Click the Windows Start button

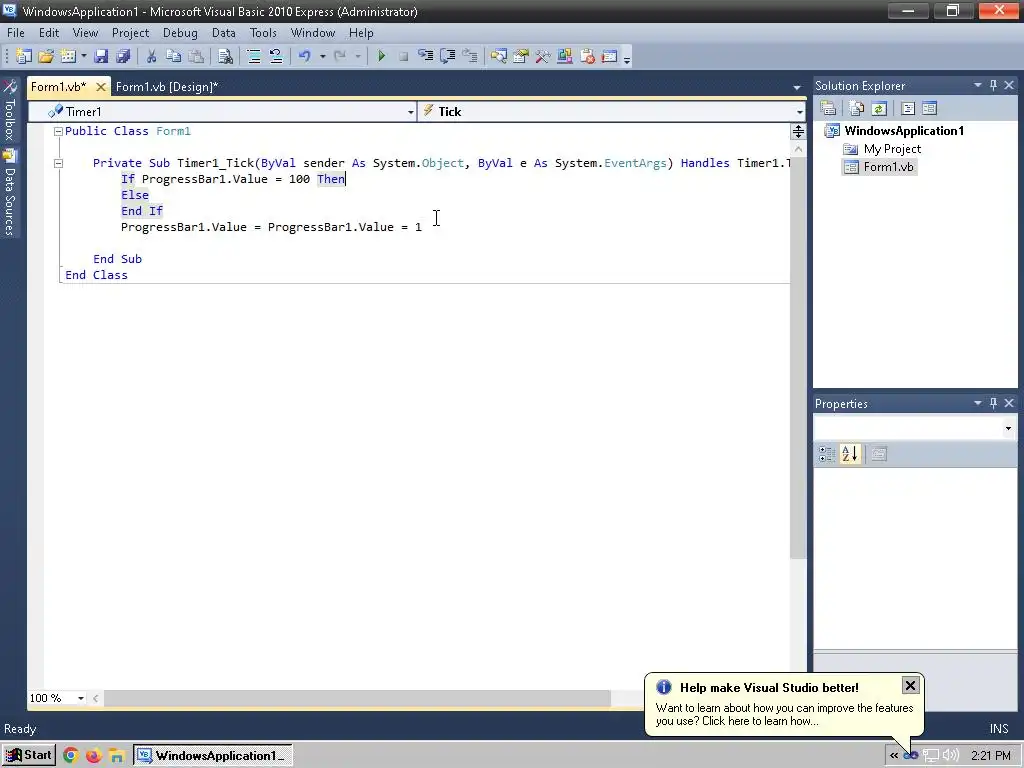coord(29,756)
